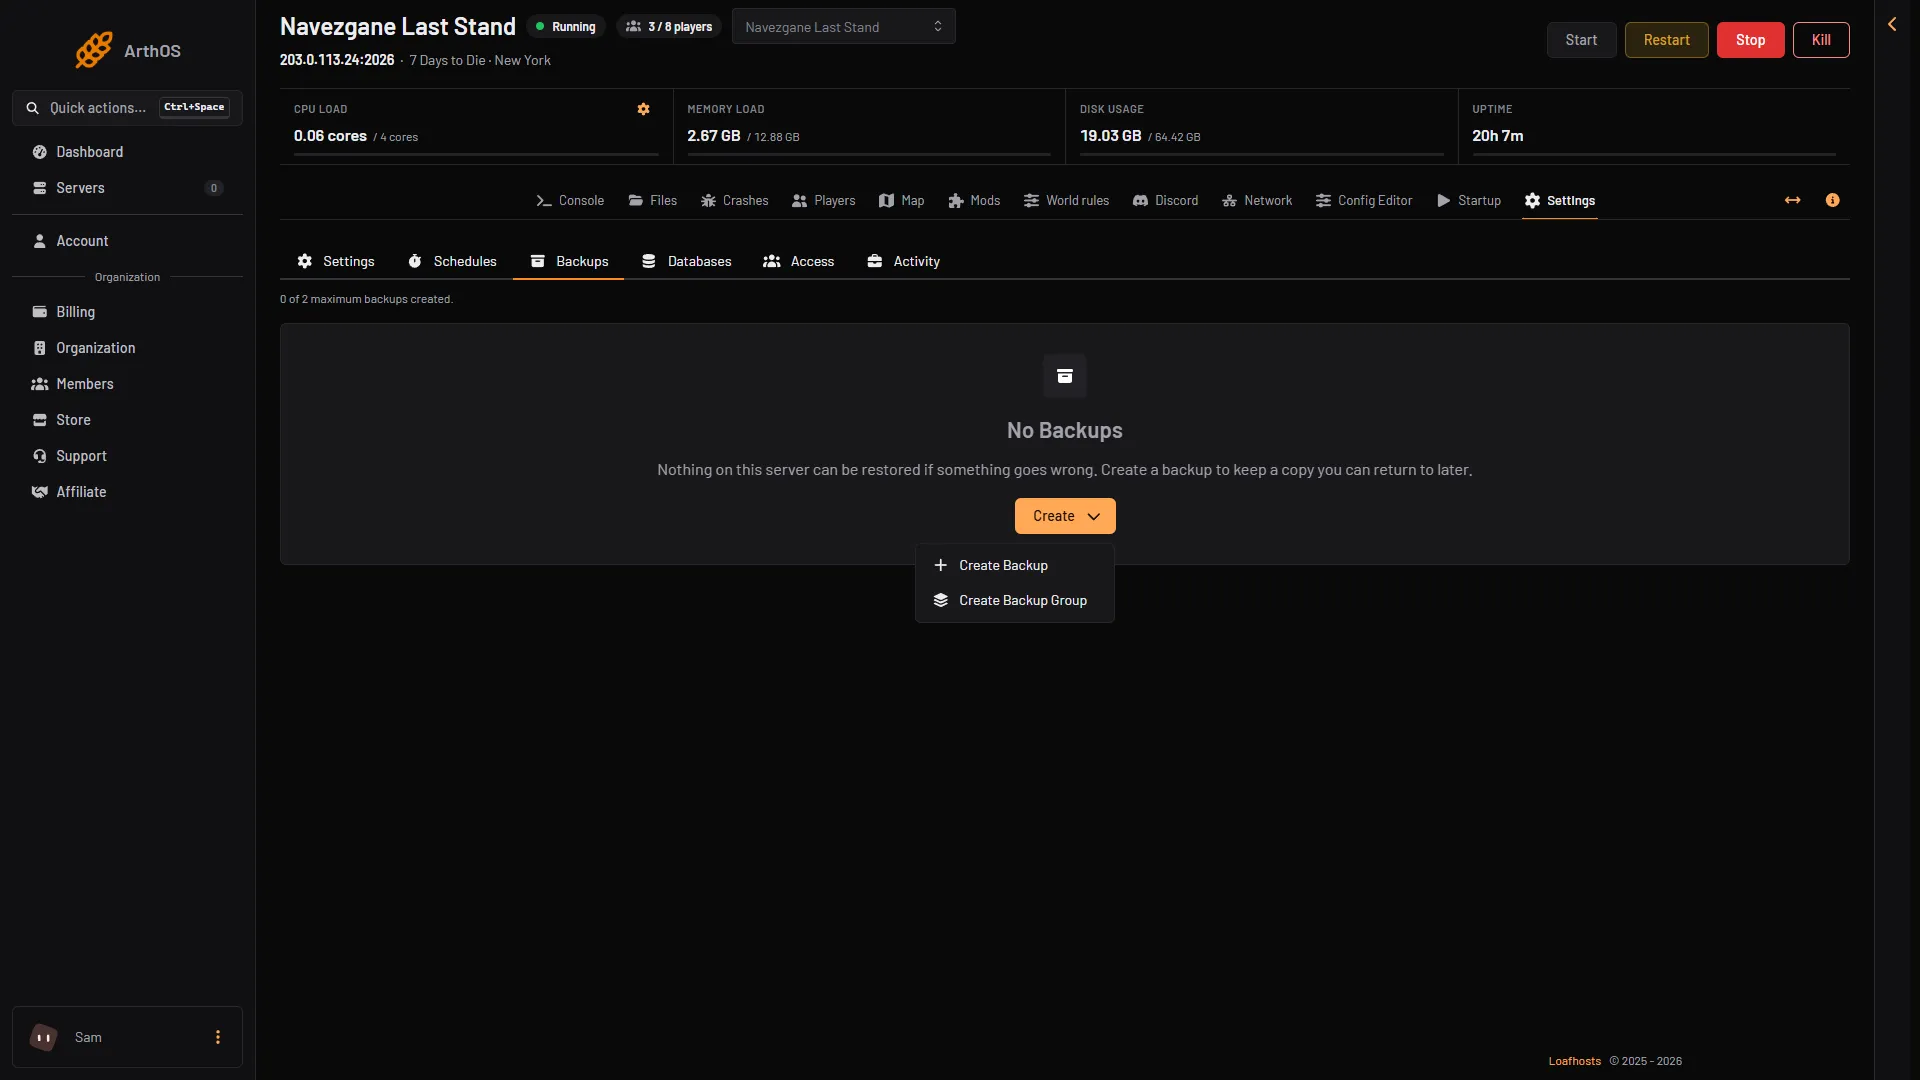
Task: Open the World rules tab
Action: pos(1067,201)
